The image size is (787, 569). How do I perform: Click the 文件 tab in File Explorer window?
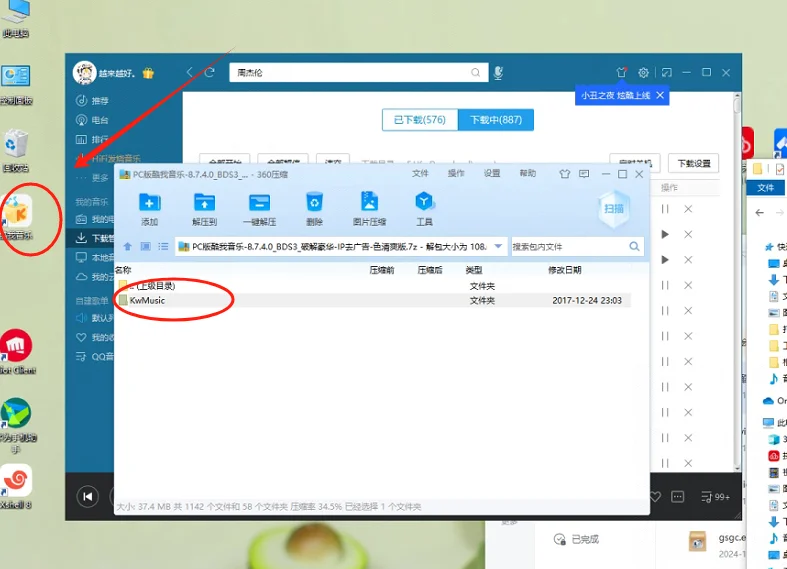click(765, 188)
